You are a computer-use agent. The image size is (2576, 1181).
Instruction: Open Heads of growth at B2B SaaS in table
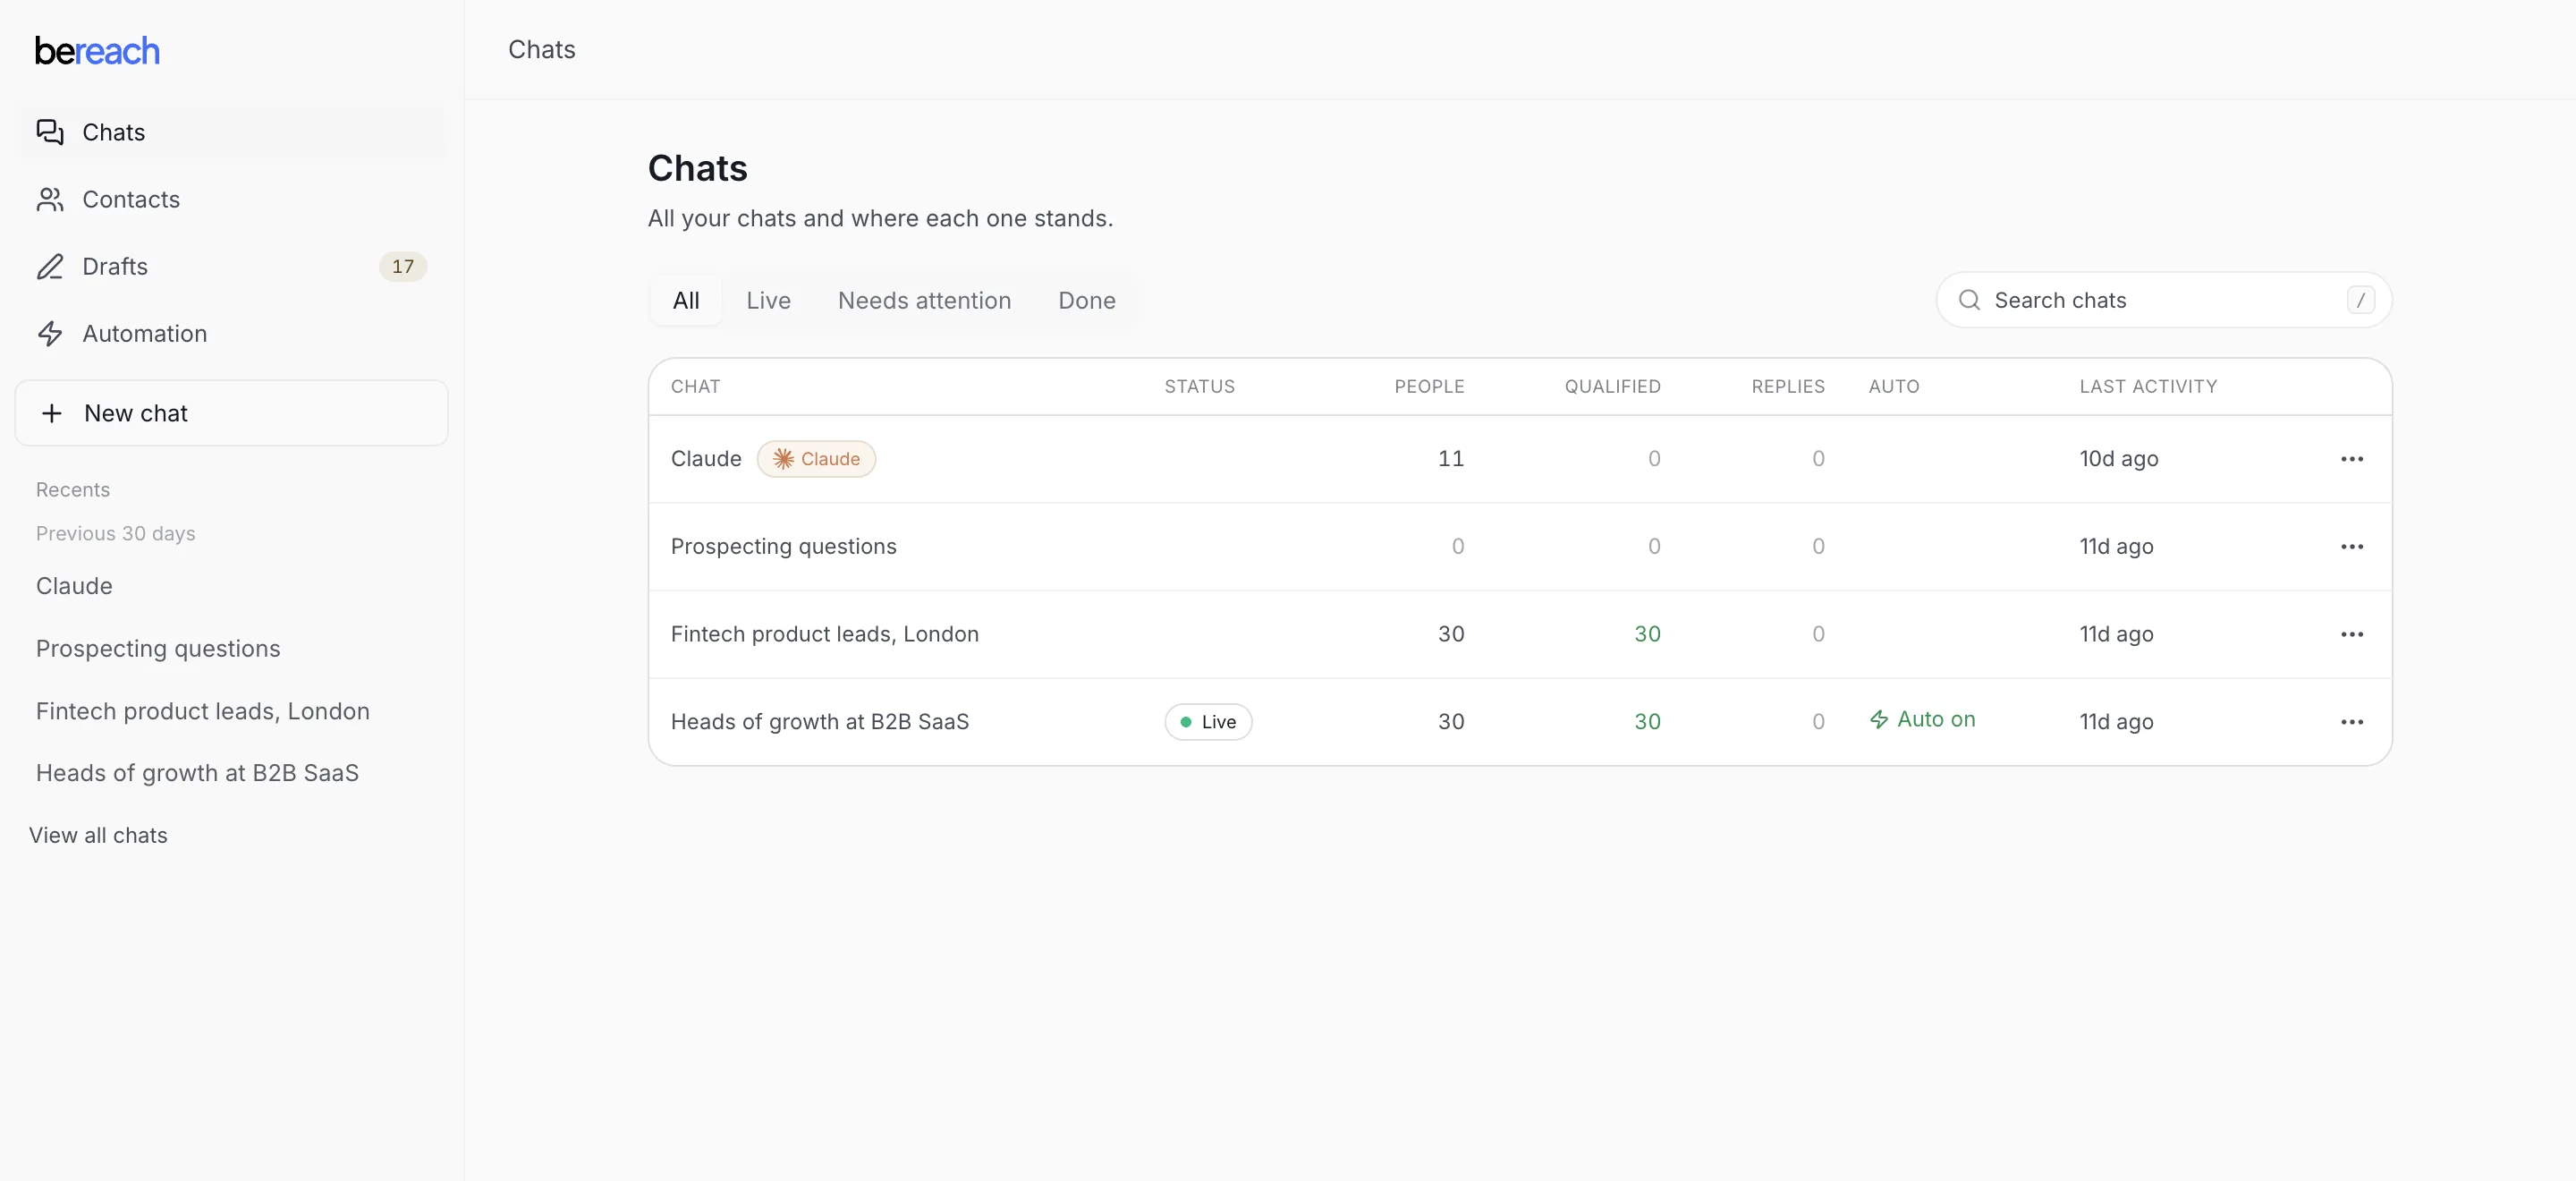click(1520, 722)
